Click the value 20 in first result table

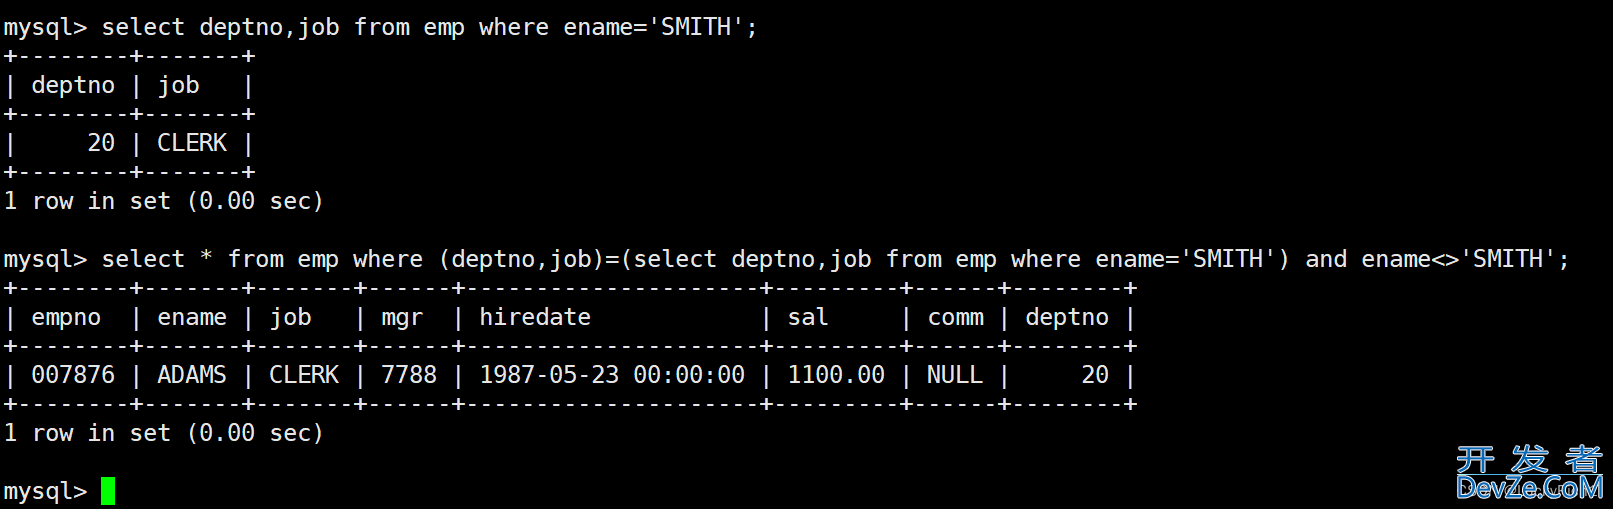(x=101, y=143)
